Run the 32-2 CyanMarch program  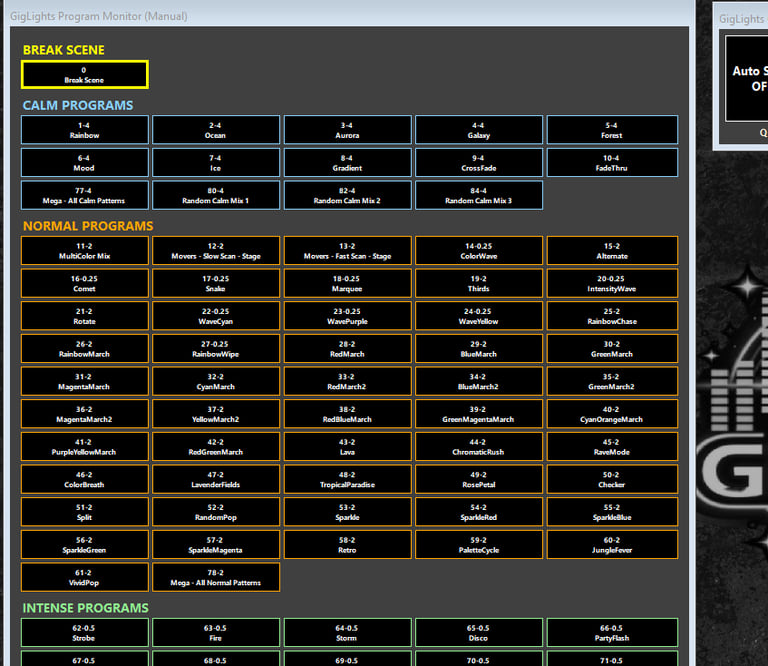tap(216, 381)
